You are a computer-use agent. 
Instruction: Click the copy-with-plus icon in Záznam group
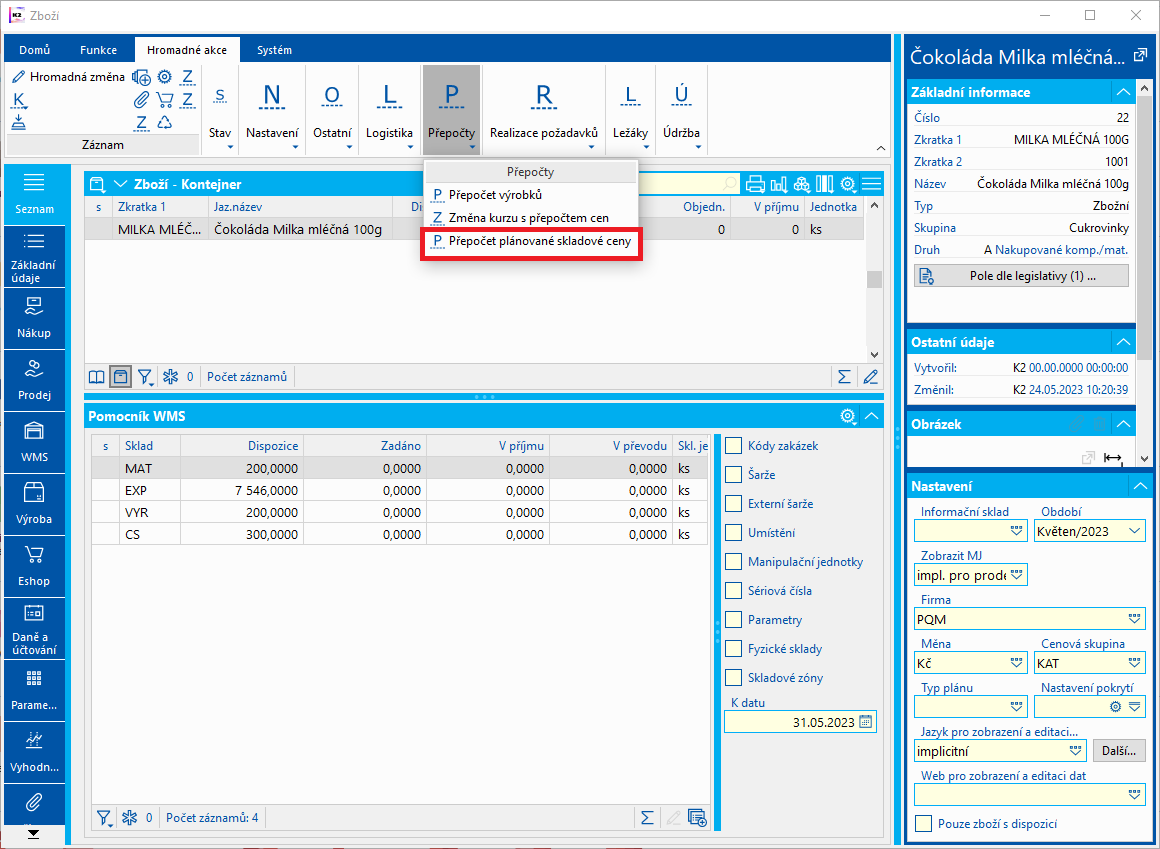pos(141,77)
